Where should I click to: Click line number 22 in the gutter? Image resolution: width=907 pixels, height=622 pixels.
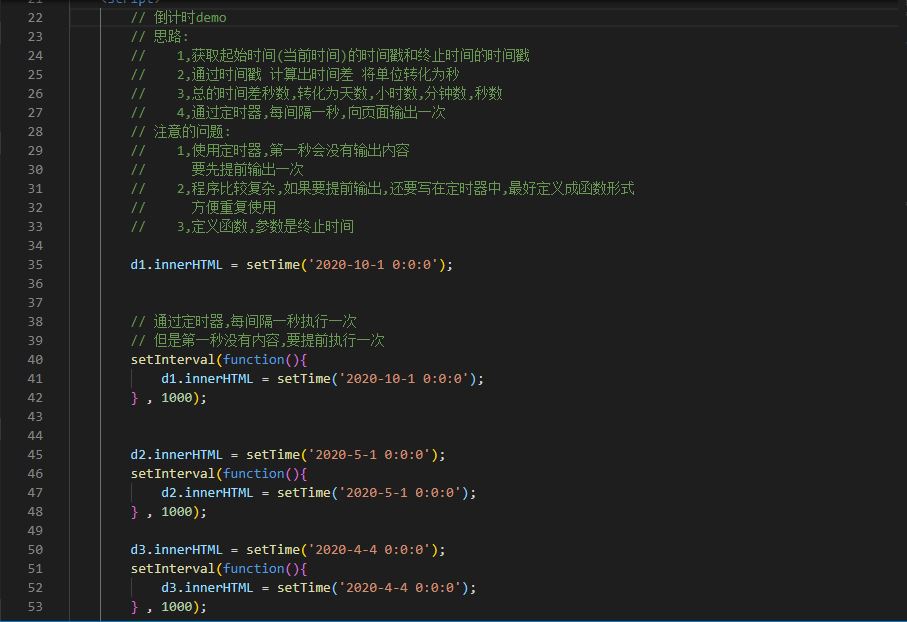[x=35, y=17]
